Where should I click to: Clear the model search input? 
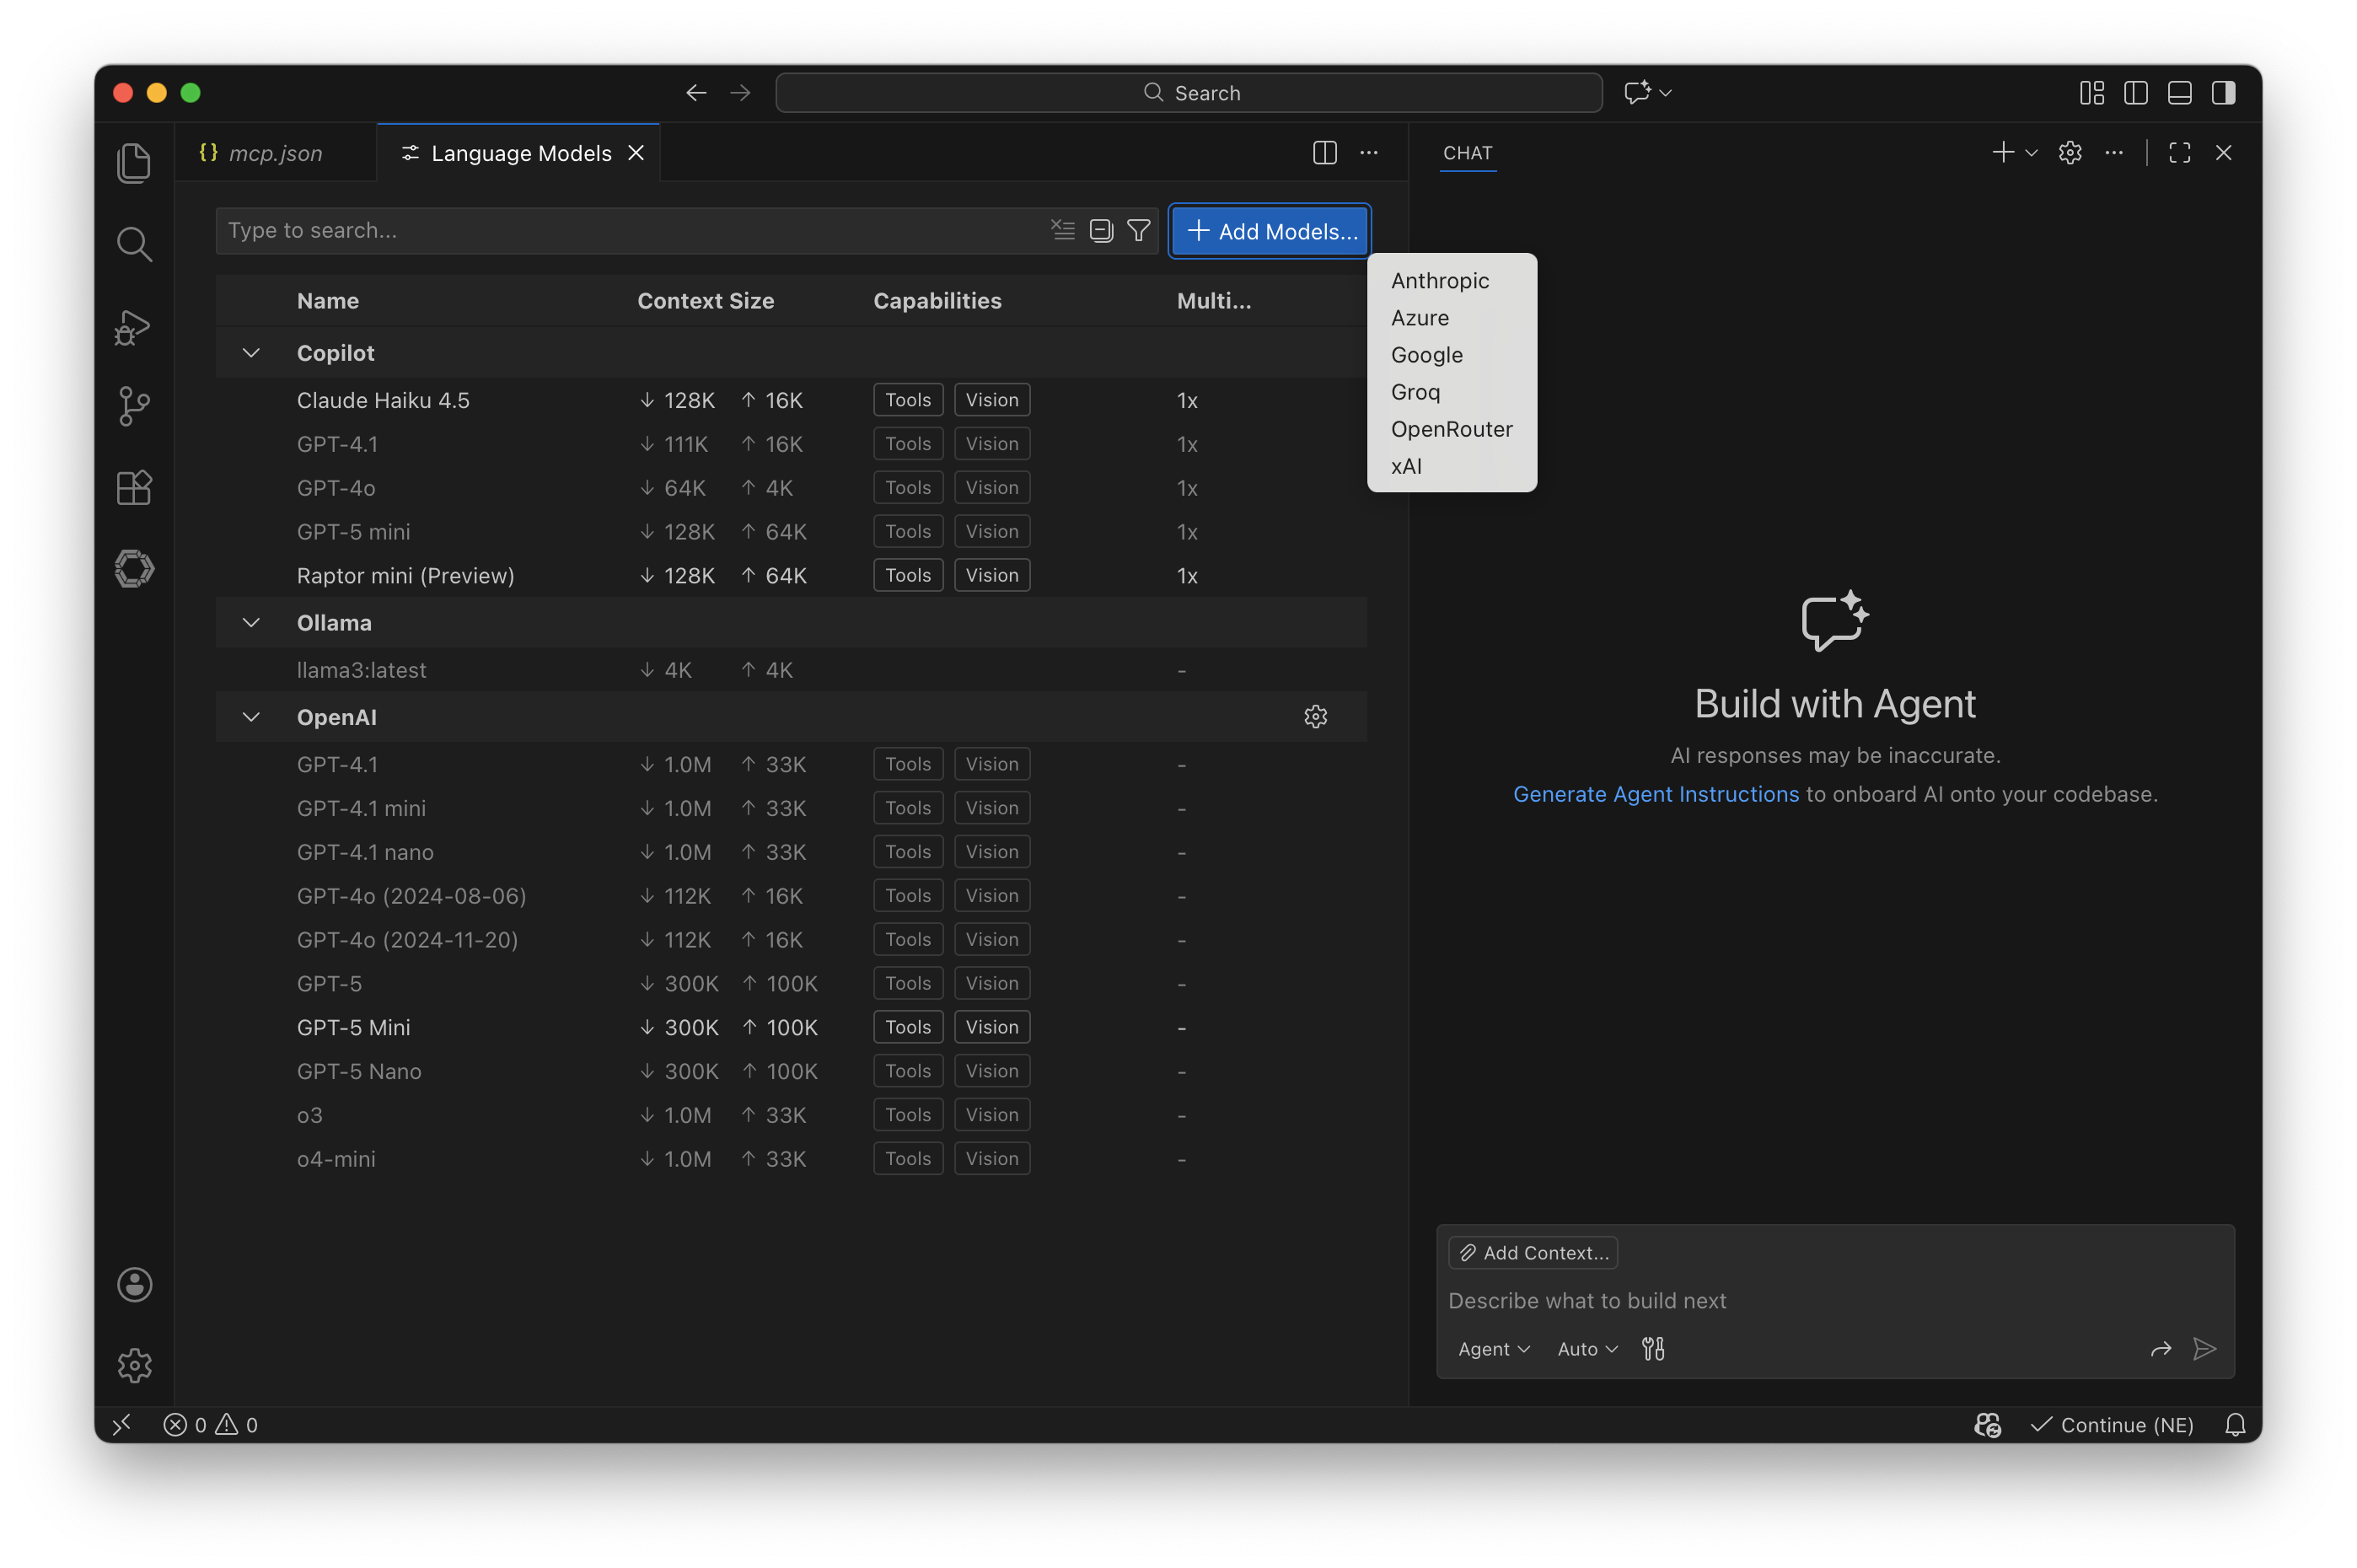[x=1063, y=230]
